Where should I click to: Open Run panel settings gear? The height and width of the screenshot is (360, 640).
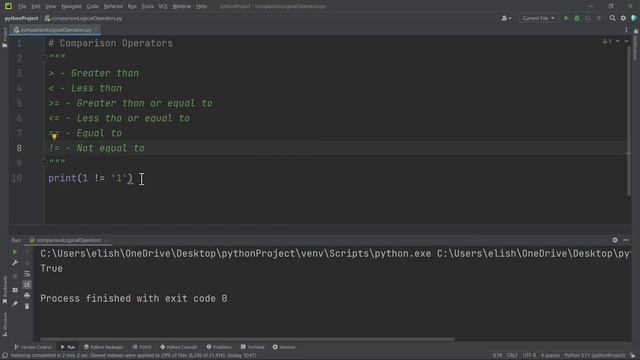coord(615,240)
